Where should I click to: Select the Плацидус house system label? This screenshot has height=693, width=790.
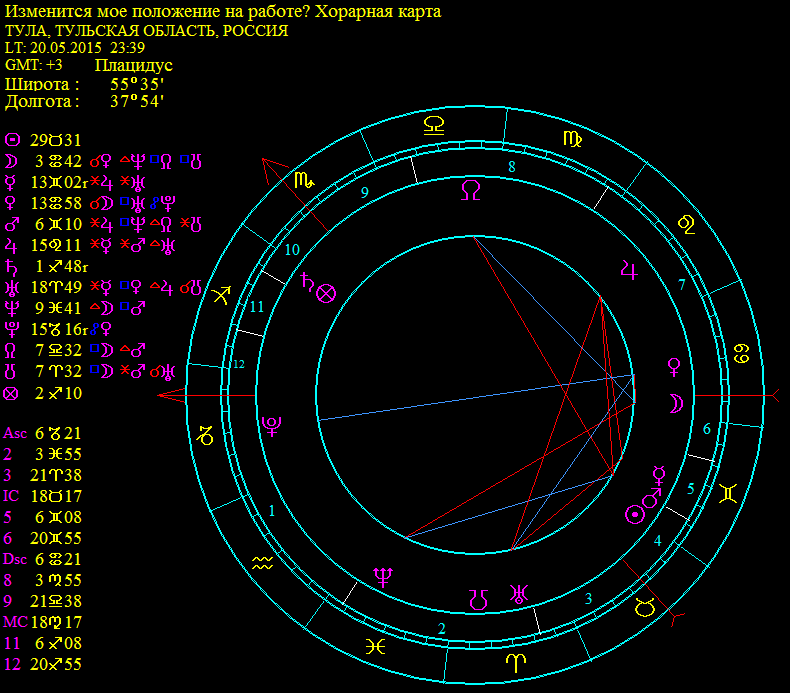coord(134,66)
